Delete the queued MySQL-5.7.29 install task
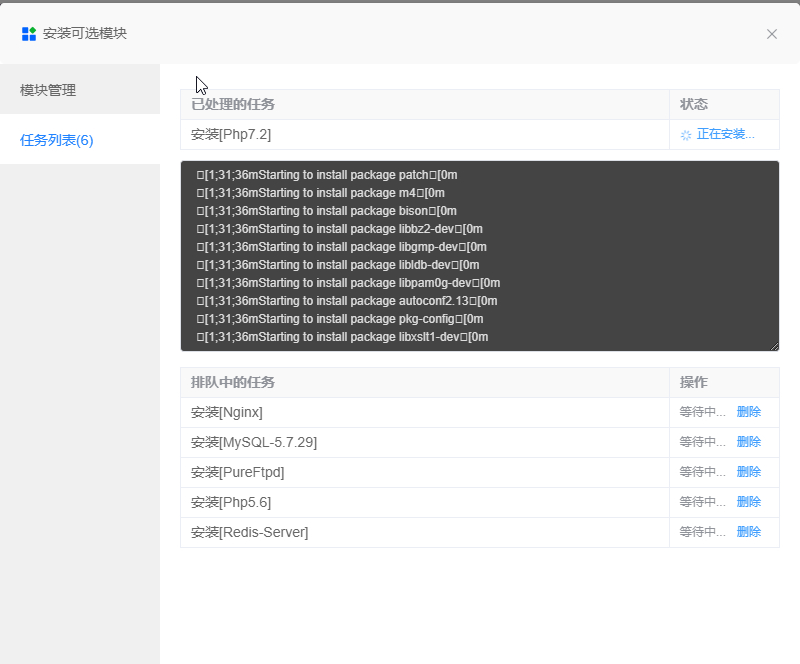Viewport: 800px width, 664px height. pos(748,442)
